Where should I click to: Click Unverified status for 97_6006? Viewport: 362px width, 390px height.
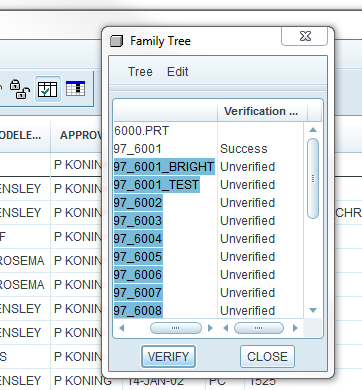click(x=247, y=275)
